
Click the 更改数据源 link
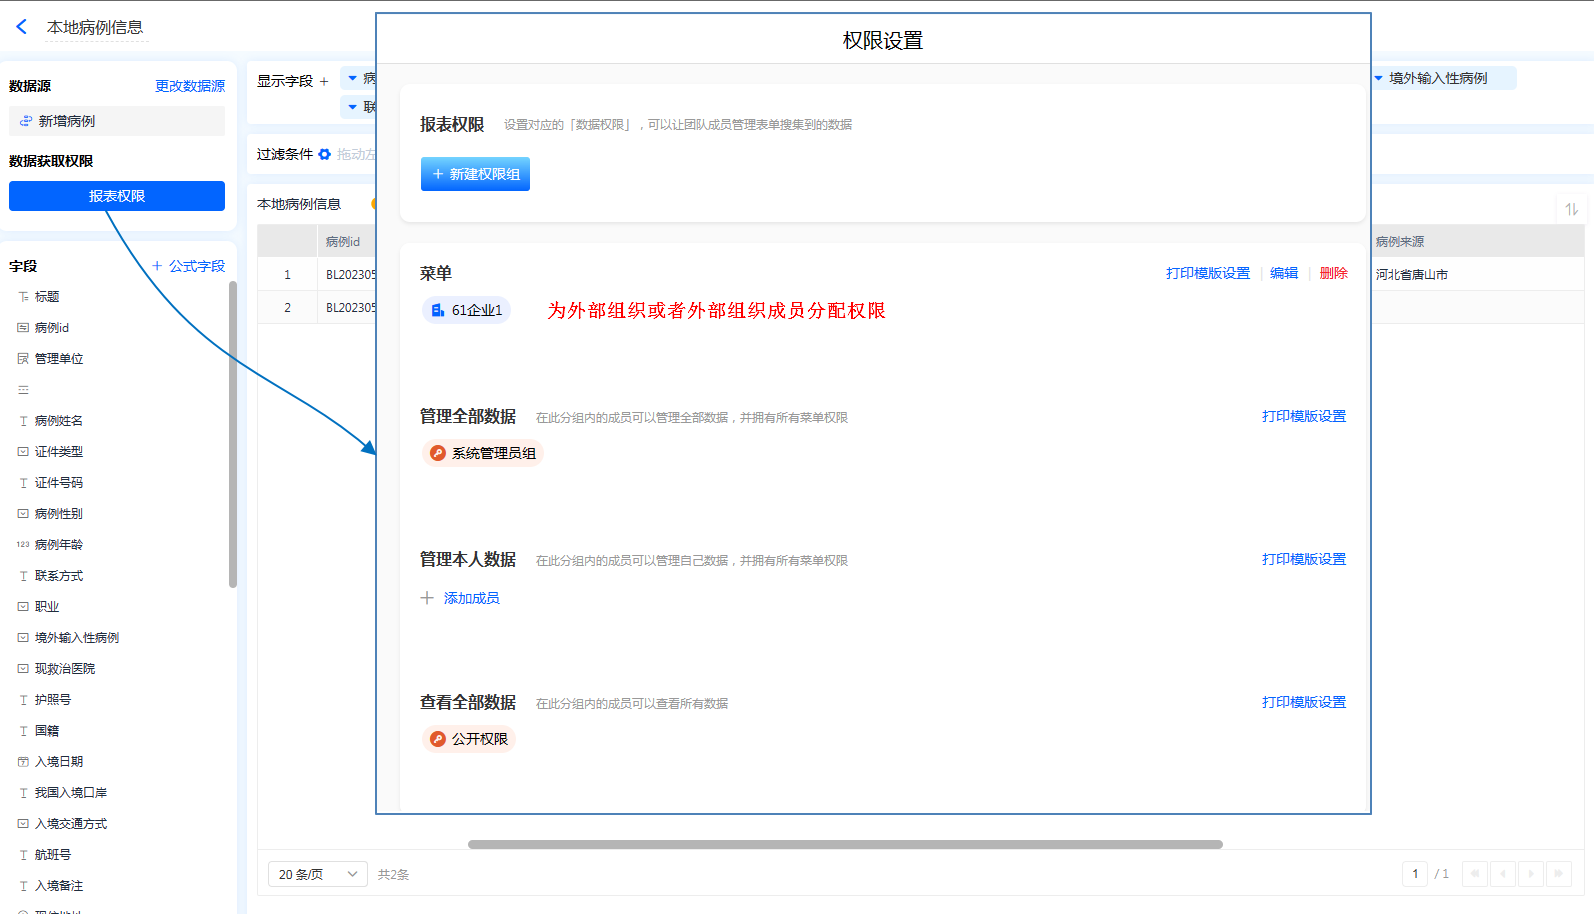[x=190, y=86]
